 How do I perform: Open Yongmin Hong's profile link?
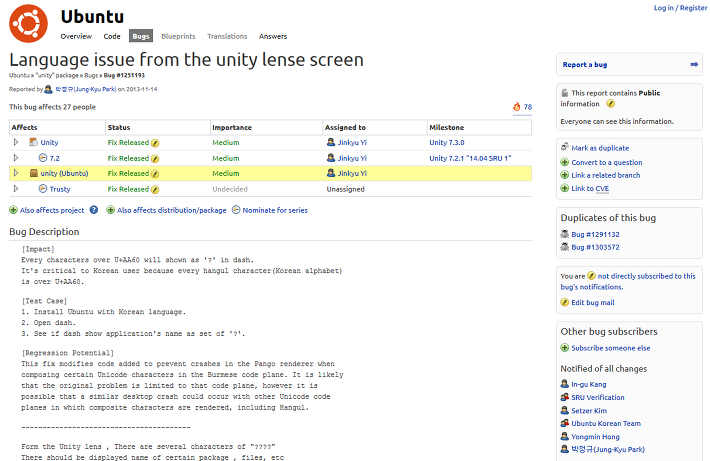point(595,437)
